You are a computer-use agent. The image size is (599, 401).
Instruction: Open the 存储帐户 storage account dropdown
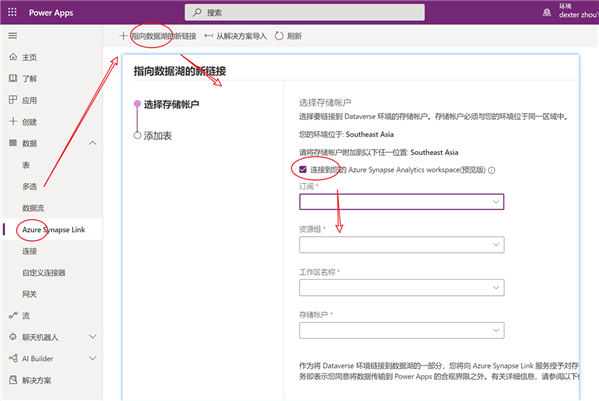point(401,330)
